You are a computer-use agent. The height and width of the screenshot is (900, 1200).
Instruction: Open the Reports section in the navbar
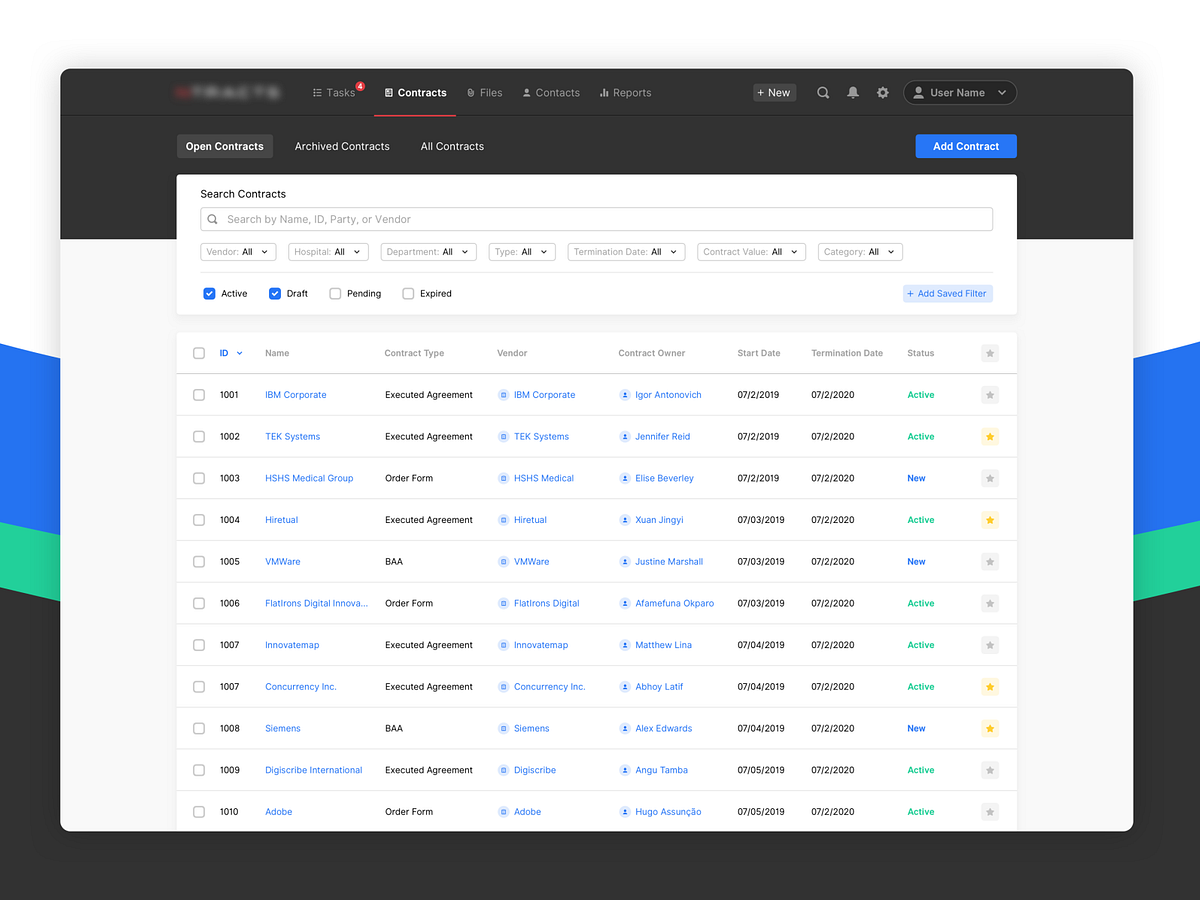point(625,92)
